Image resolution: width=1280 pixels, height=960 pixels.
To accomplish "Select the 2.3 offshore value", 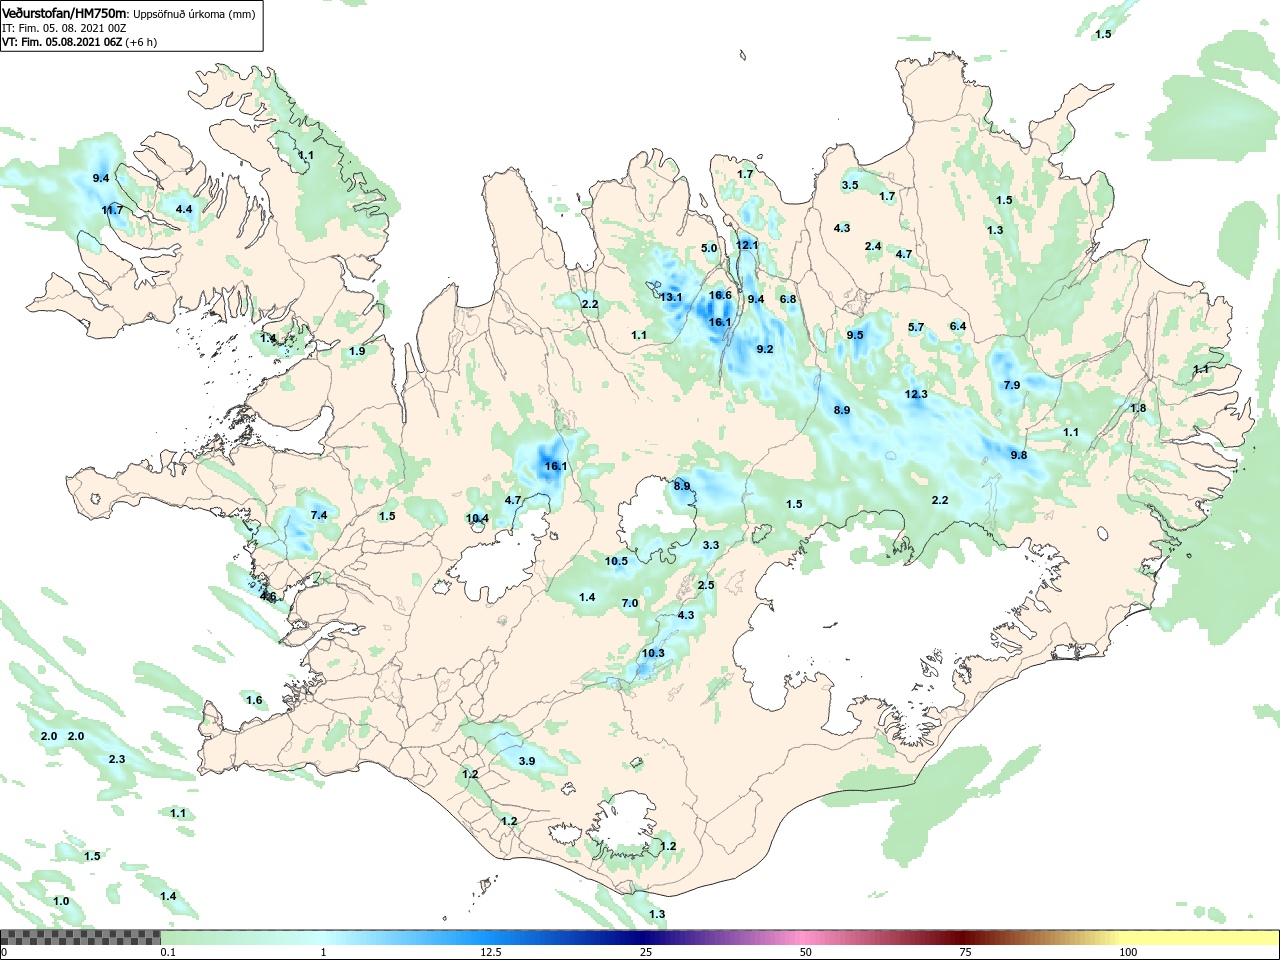I will (117, 759).
